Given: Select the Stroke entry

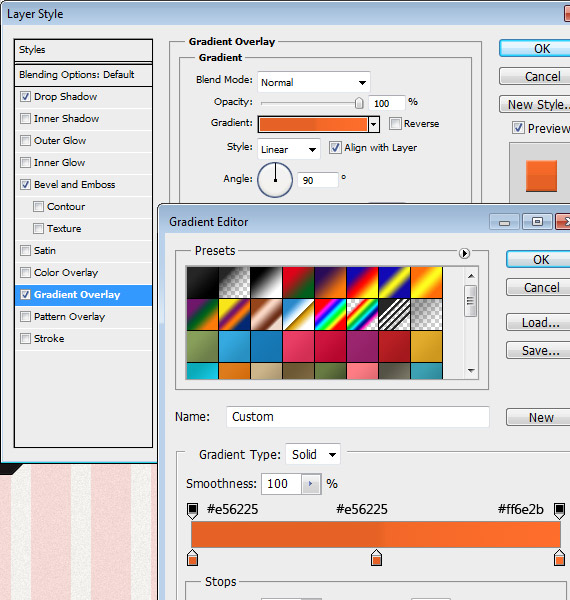Looking at the screenshot, I should [83, 339].
